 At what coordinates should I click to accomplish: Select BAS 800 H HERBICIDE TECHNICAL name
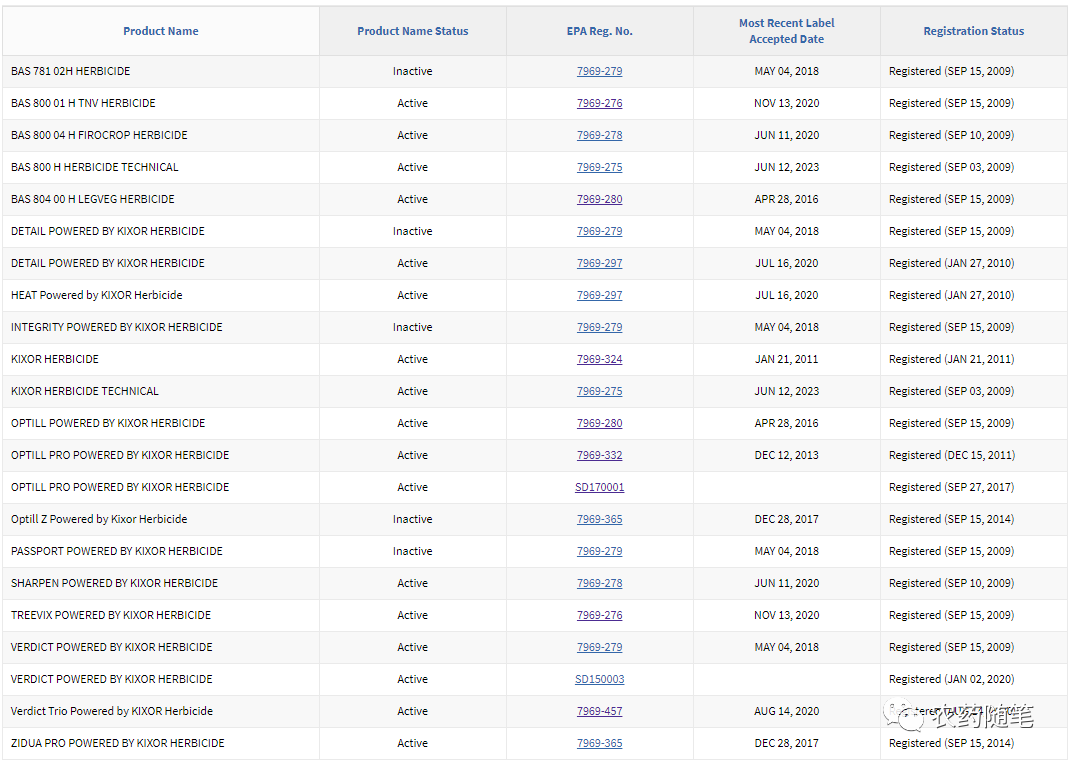[x=95, y=167]
